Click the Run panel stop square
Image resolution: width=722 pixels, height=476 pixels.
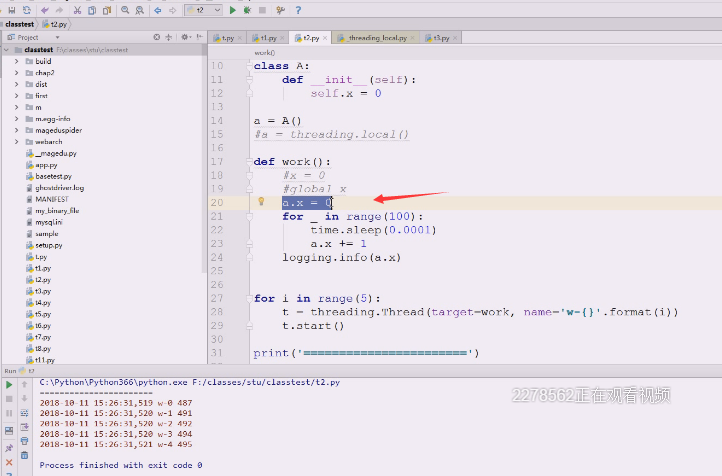click(9, 399)
